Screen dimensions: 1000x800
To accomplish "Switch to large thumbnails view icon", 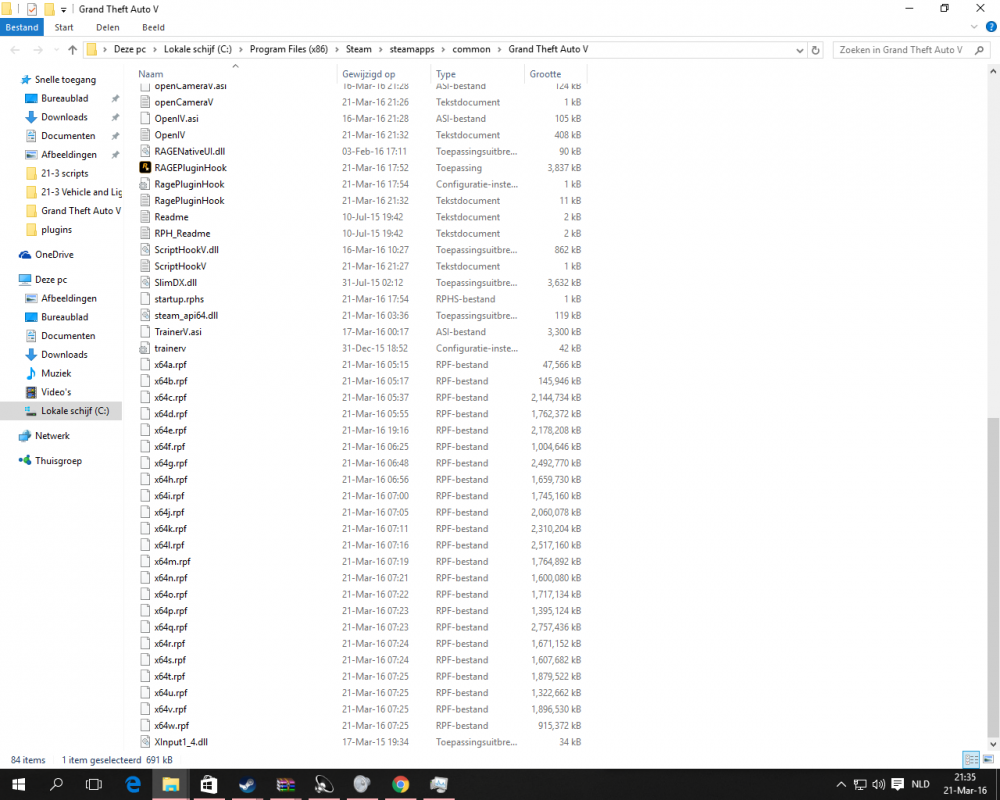I will point(988,759).
